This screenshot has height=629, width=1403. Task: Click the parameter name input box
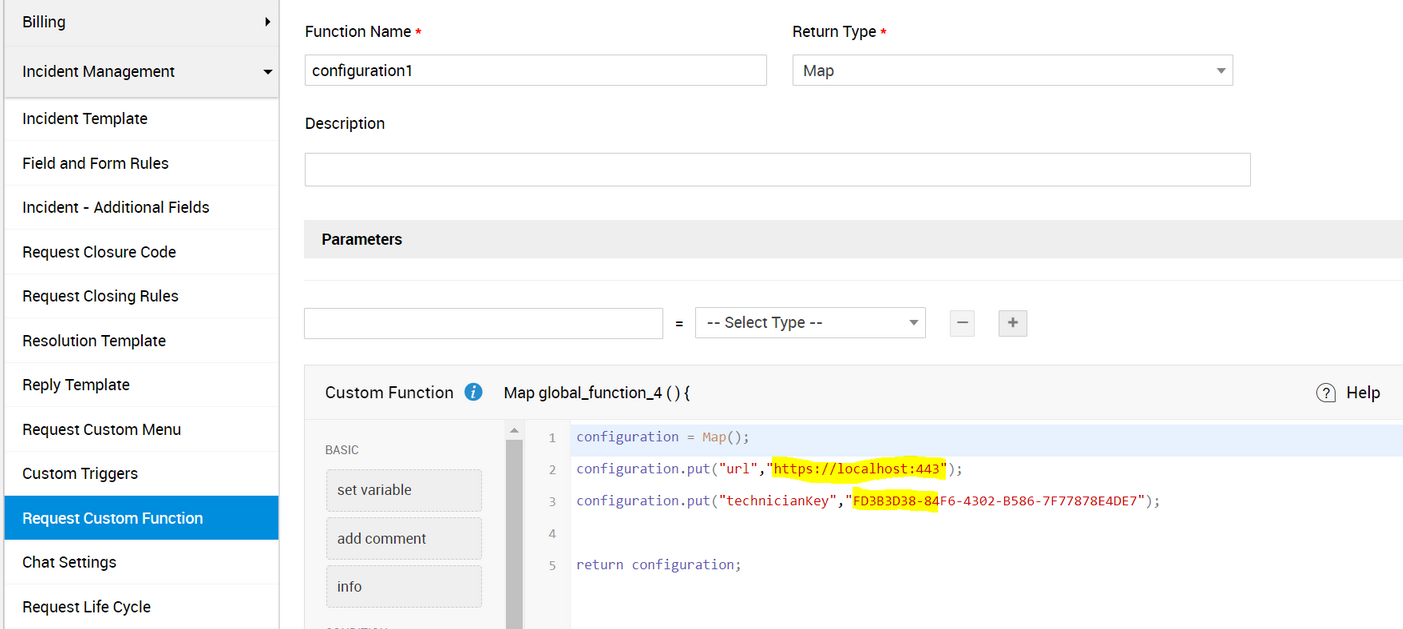(483, 323)
